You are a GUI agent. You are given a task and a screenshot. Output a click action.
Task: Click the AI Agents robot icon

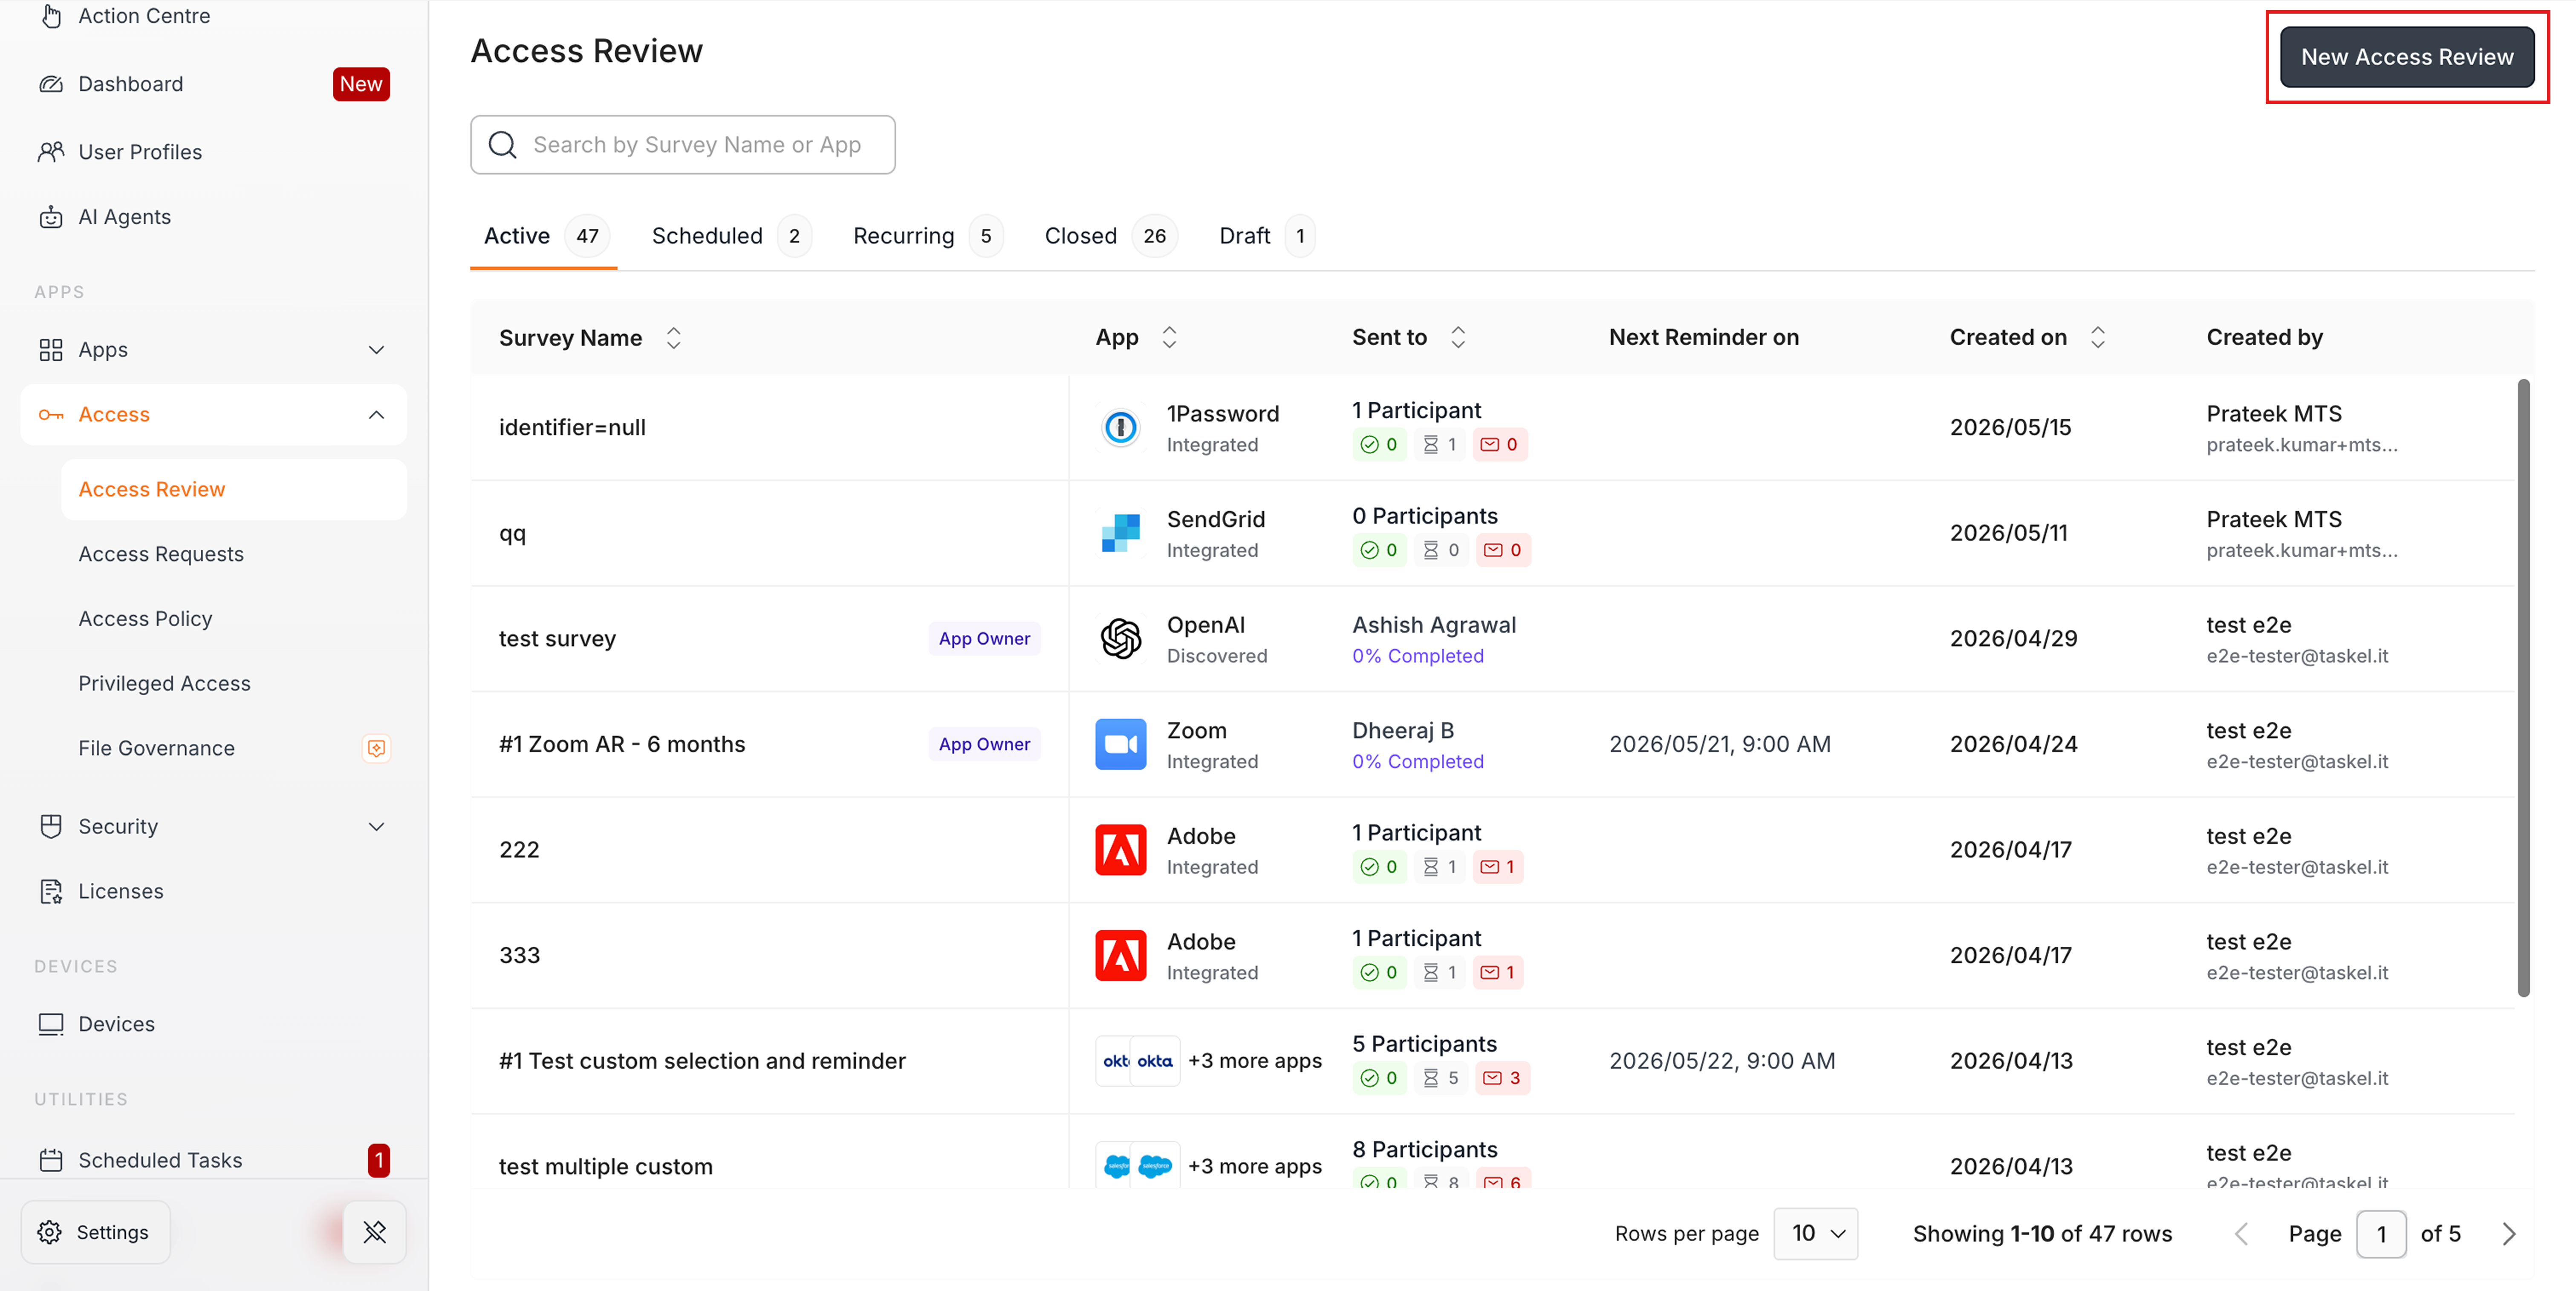pyautogui.click(x=51, y=217)
